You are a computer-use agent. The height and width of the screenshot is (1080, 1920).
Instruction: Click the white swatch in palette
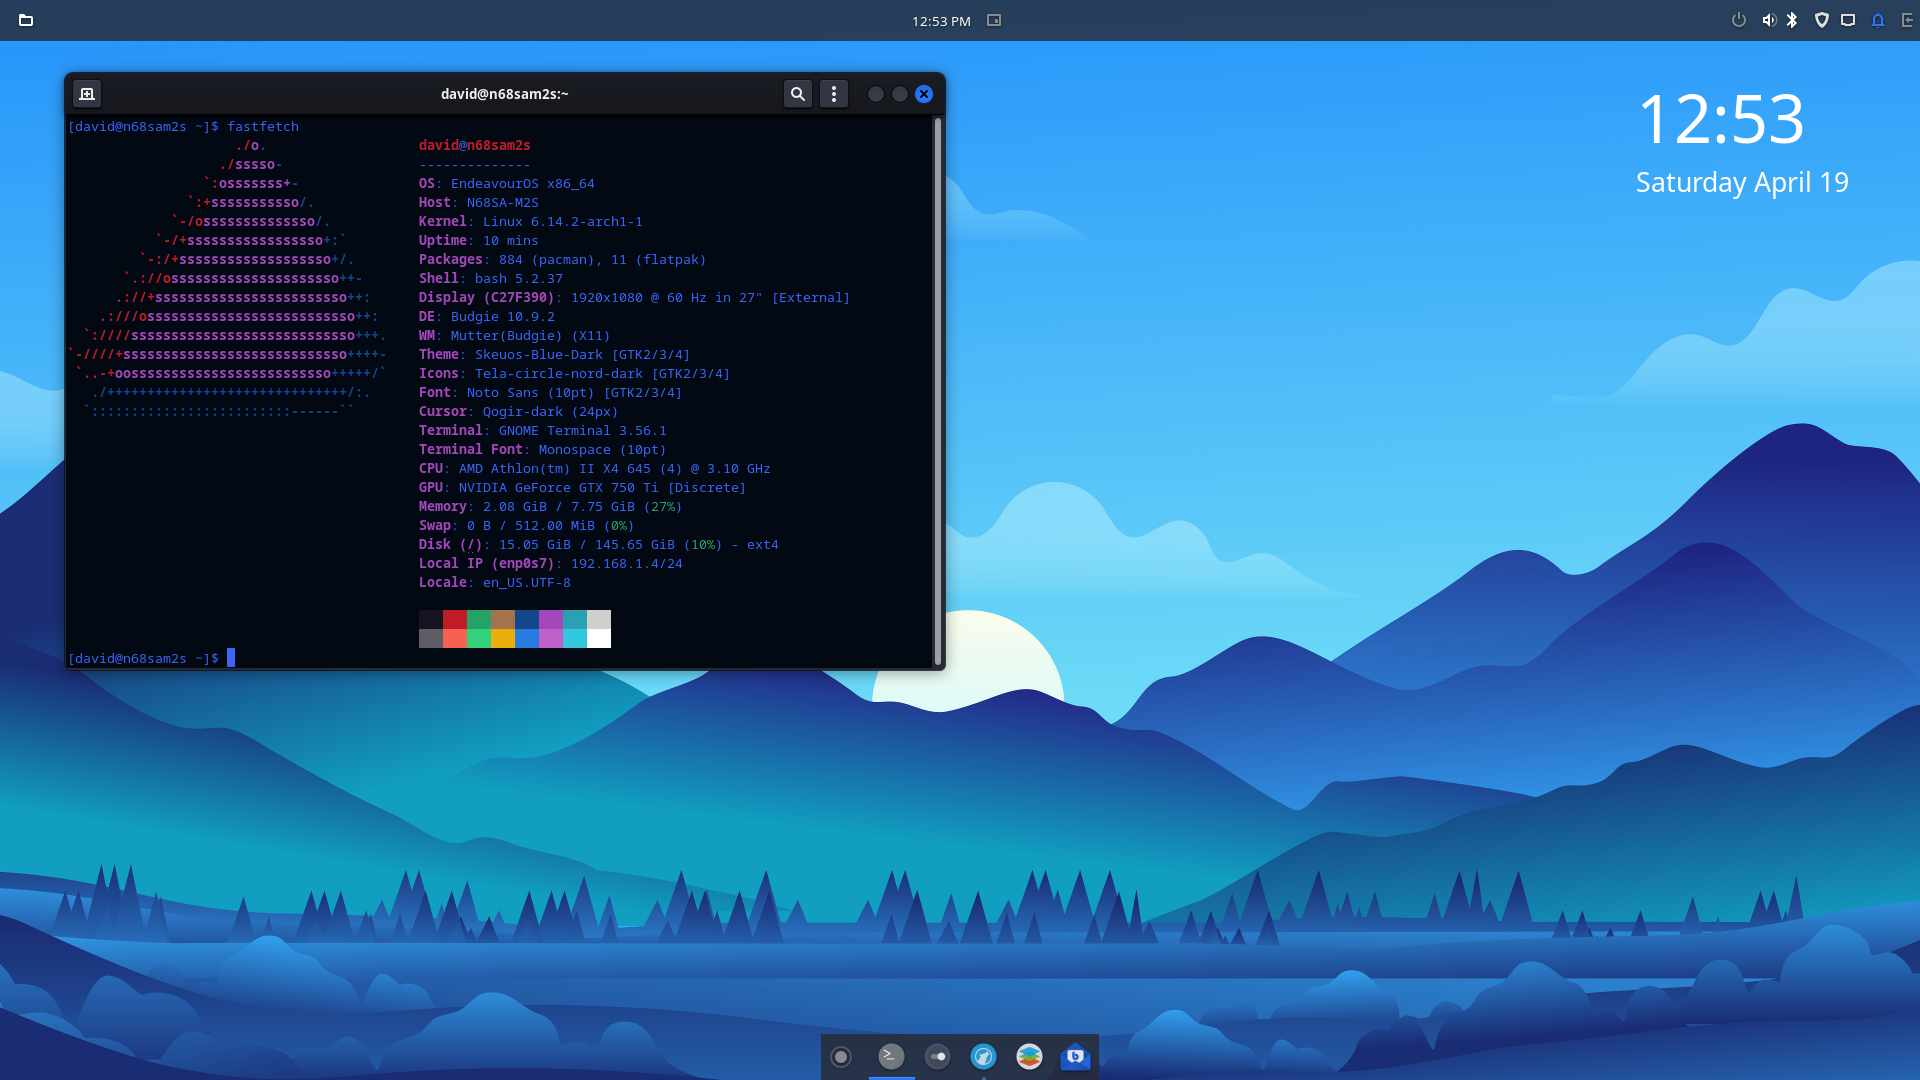(x=599, y=639)
